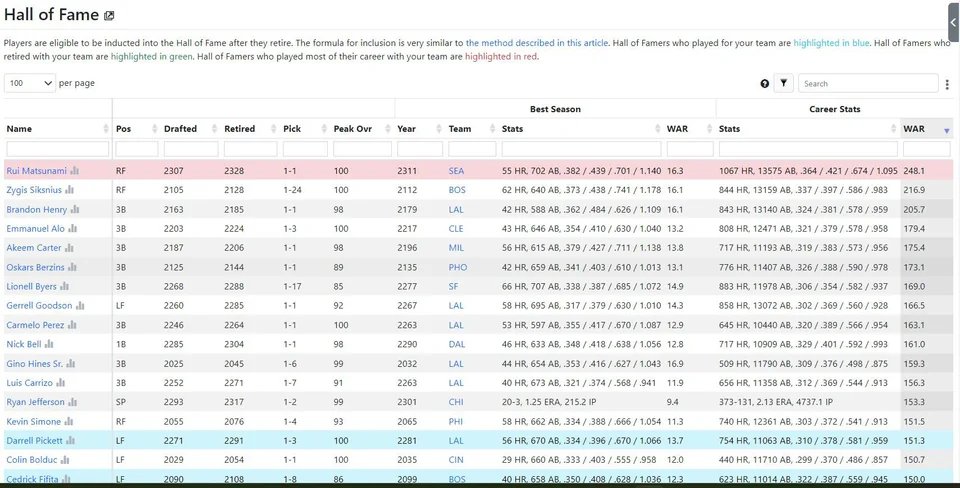Open Ryan Jefferson player page
This screenshot has height=488, width=960.
point(36,402)
